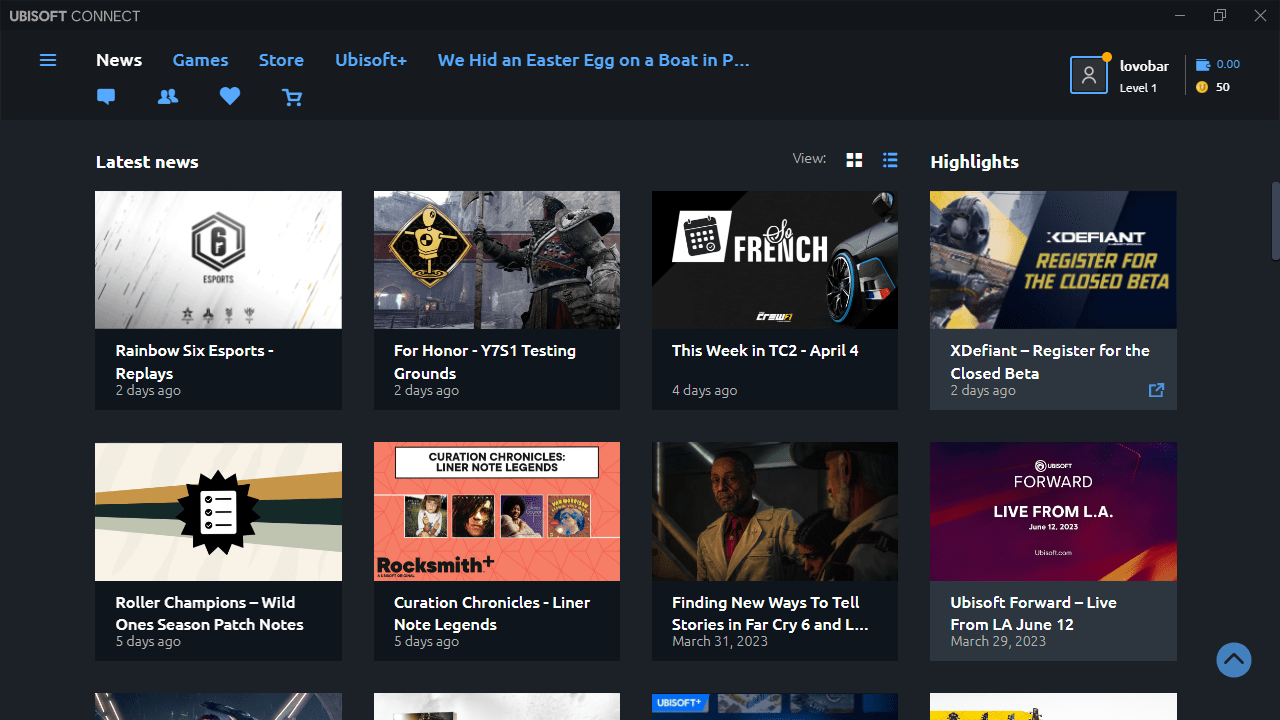This screenshot has height=720, width=1280.
Task: Click the scroll-to-top arrow button
Action: click(x=1234, y=660)
